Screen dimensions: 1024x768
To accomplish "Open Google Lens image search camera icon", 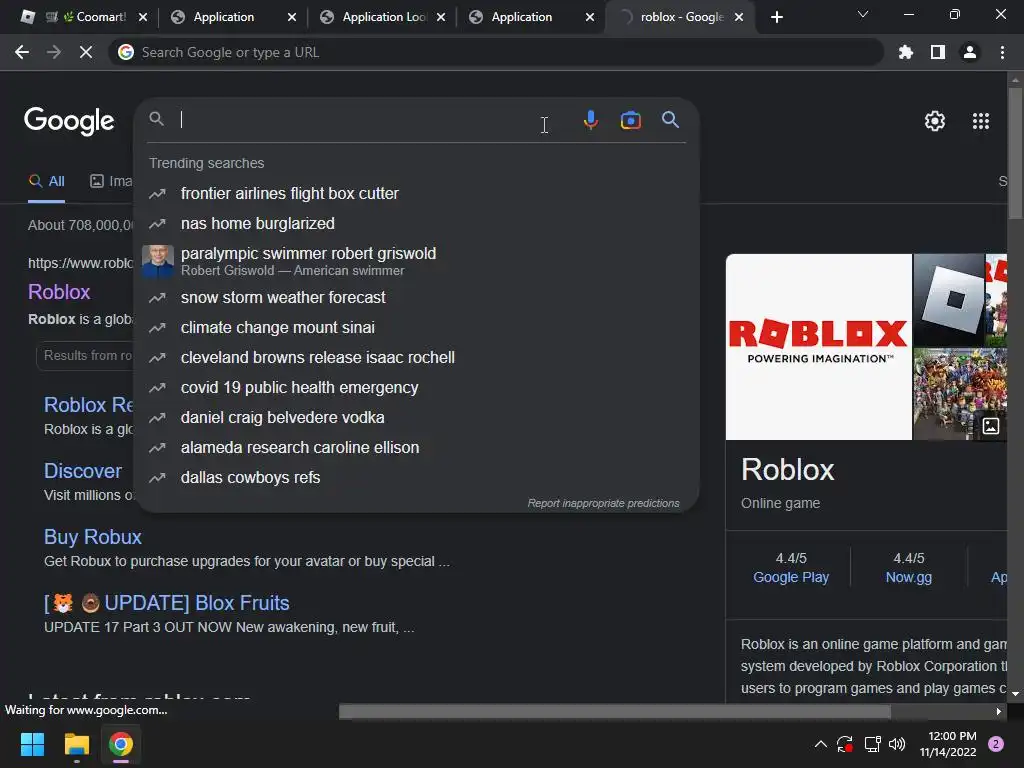I will [x=630, y=120].
